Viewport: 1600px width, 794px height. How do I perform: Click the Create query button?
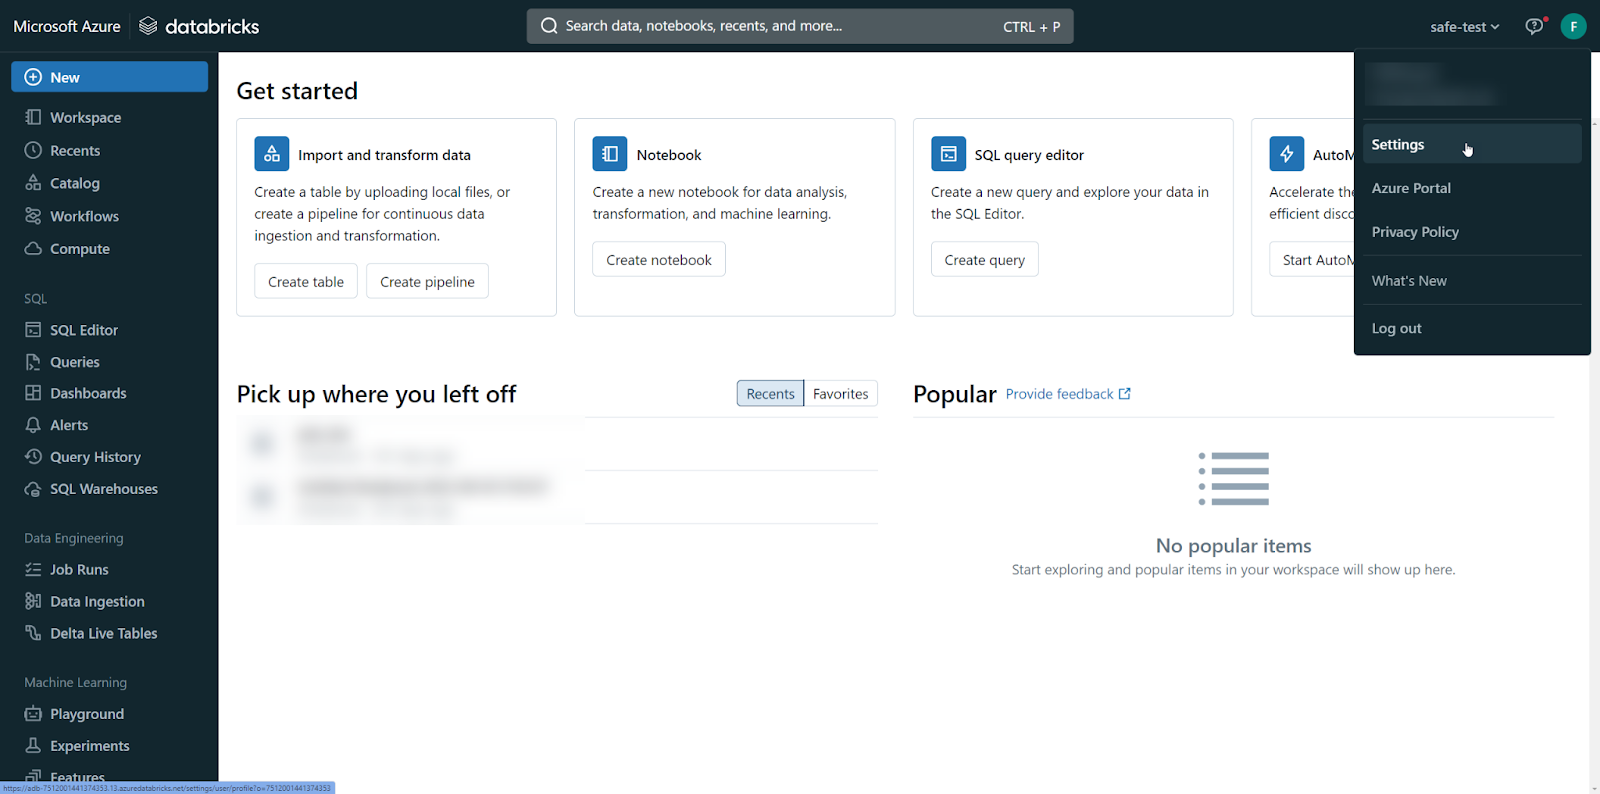pyautogui.click(x=985, y=260)
